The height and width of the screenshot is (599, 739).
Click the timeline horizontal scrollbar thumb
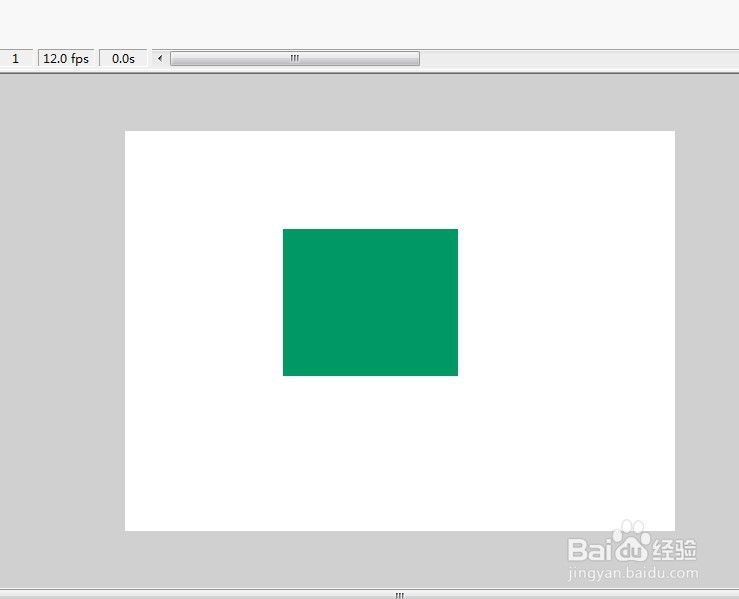tap(295, 58)
